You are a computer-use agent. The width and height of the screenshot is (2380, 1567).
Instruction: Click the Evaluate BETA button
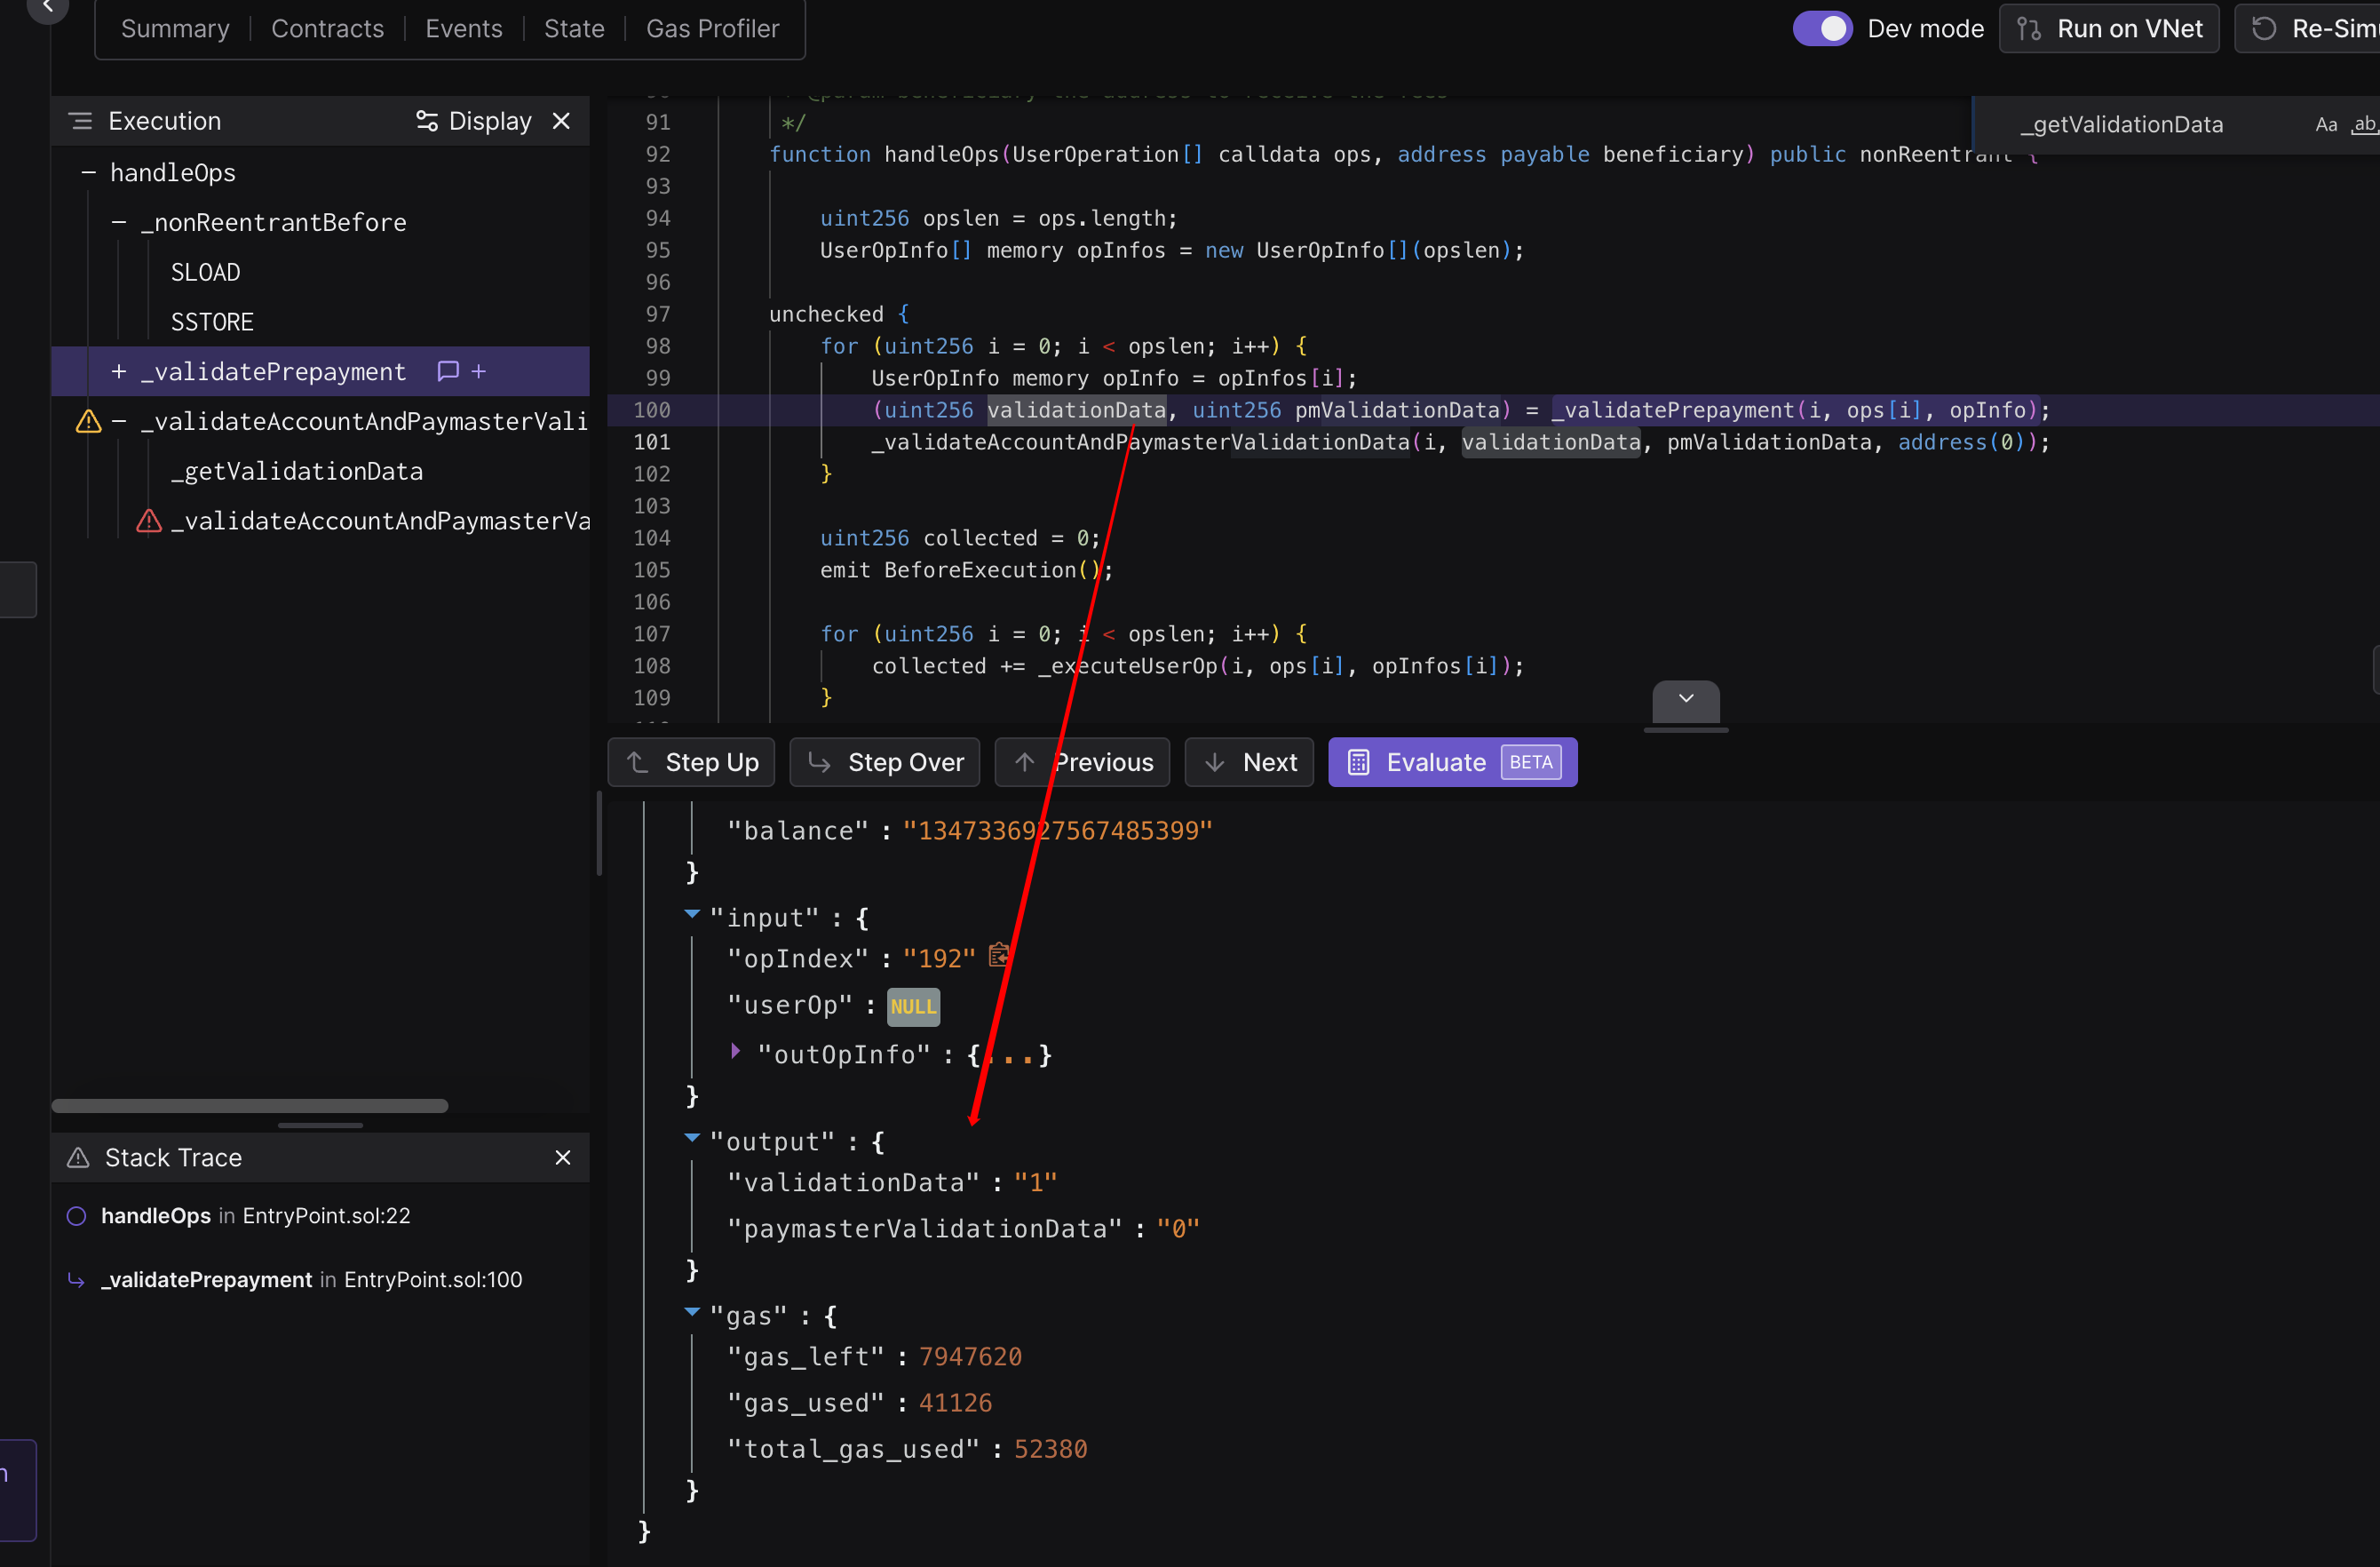(x=1453, y=762)
